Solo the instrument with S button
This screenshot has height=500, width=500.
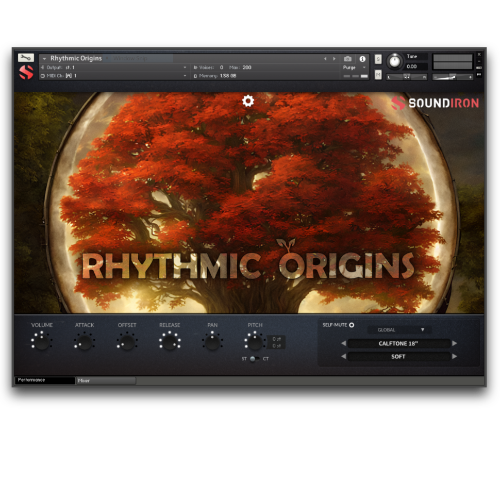pyautogui.click(x=378, y=59)
